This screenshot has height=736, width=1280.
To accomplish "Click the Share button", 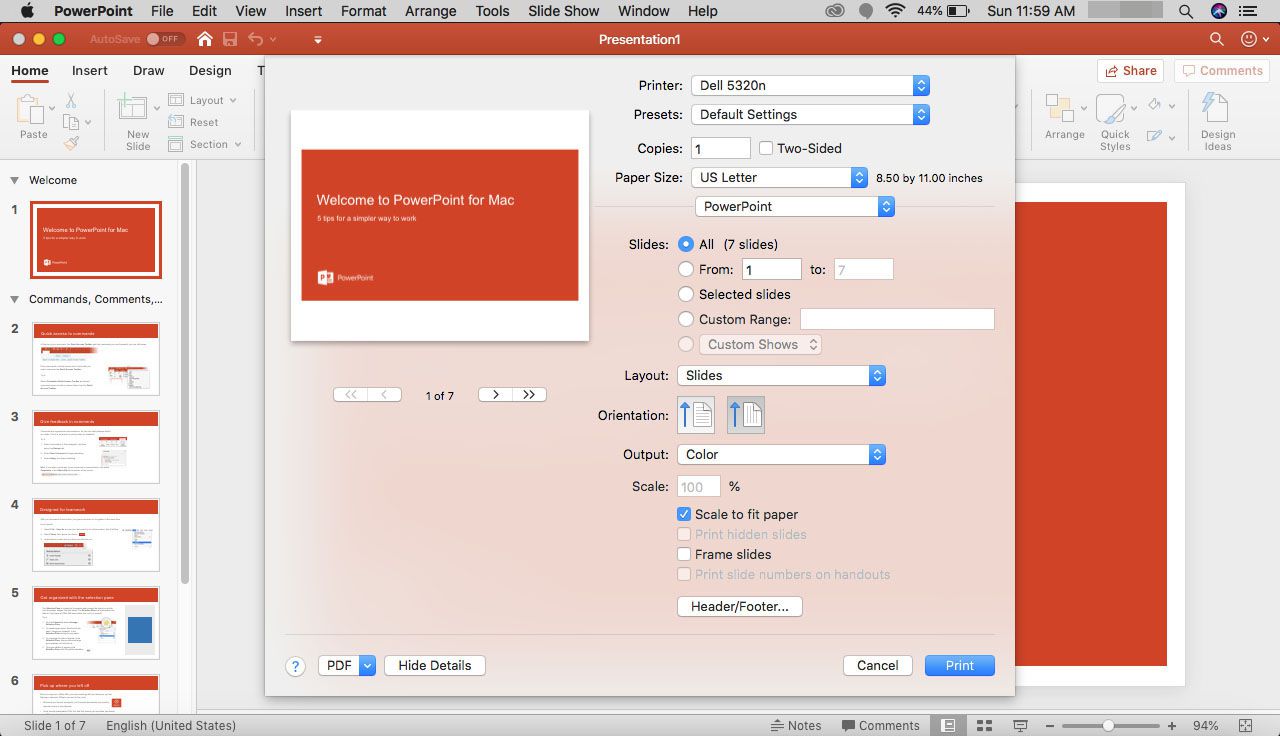I will 1130,71.
